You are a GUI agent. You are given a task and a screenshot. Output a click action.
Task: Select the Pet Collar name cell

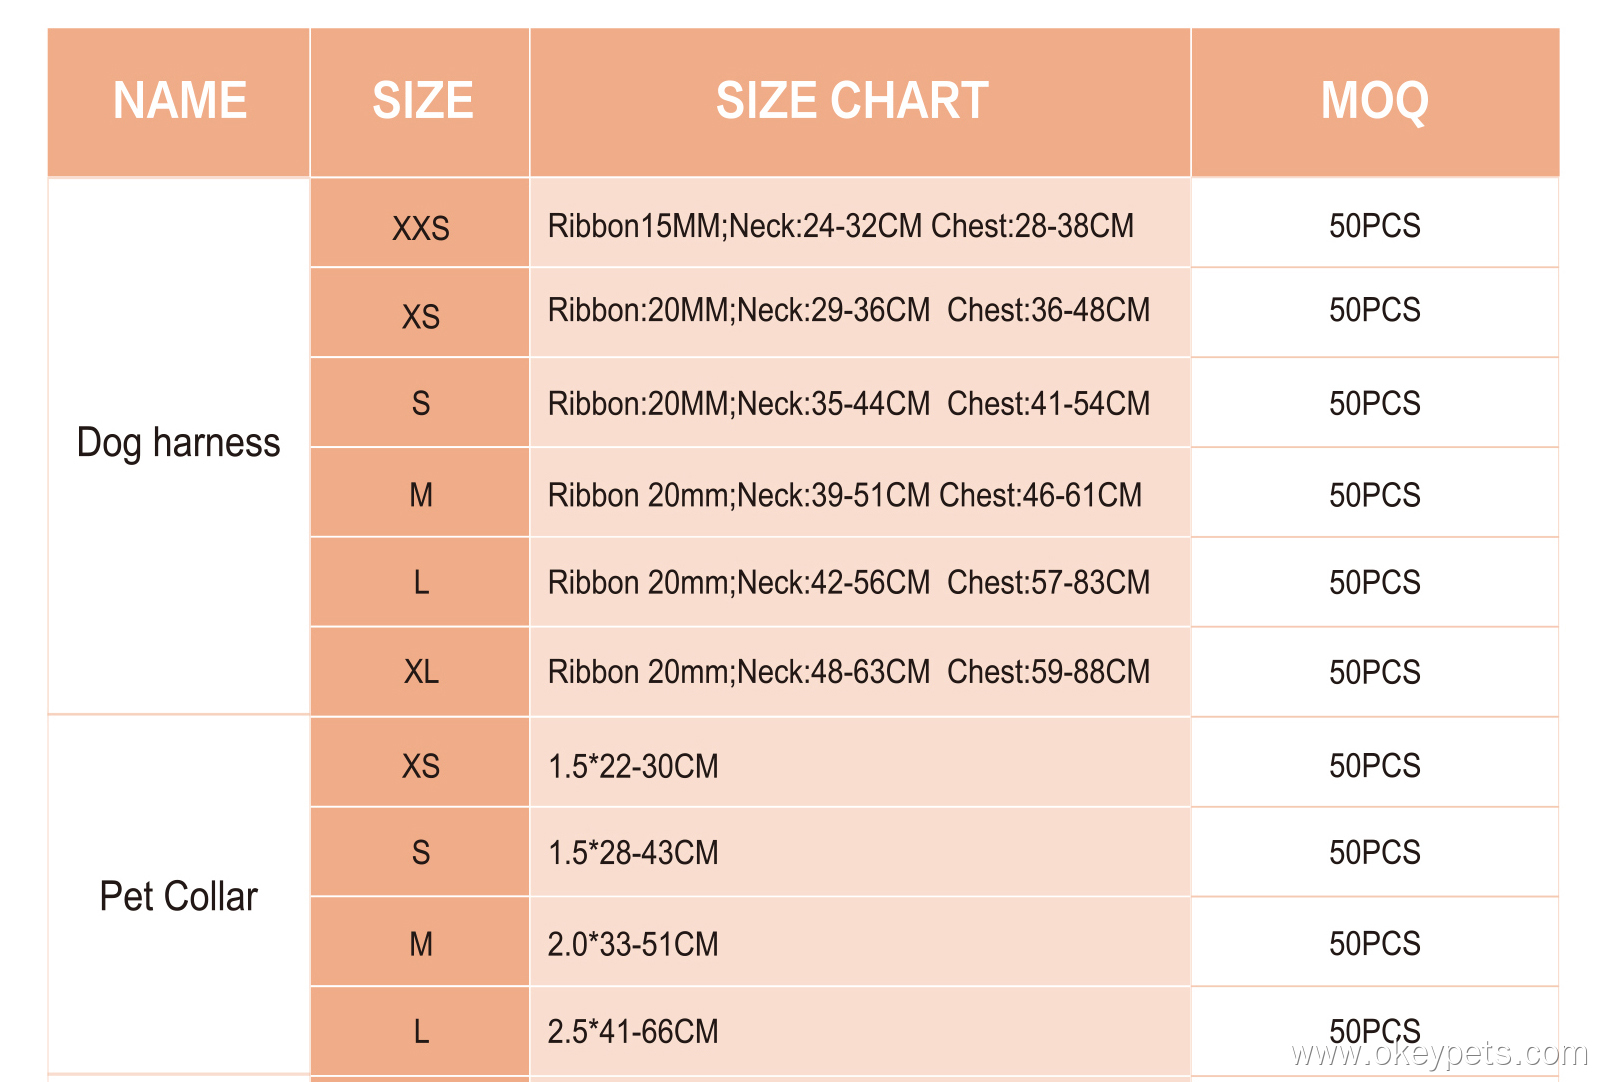click(179, 896)
